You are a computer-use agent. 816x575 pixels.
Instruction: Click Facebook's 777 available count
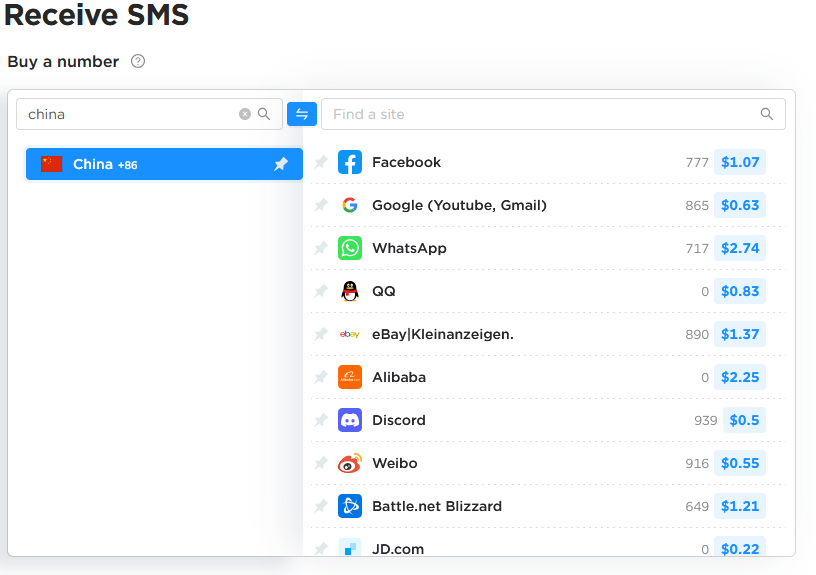(x=697, y=162)
